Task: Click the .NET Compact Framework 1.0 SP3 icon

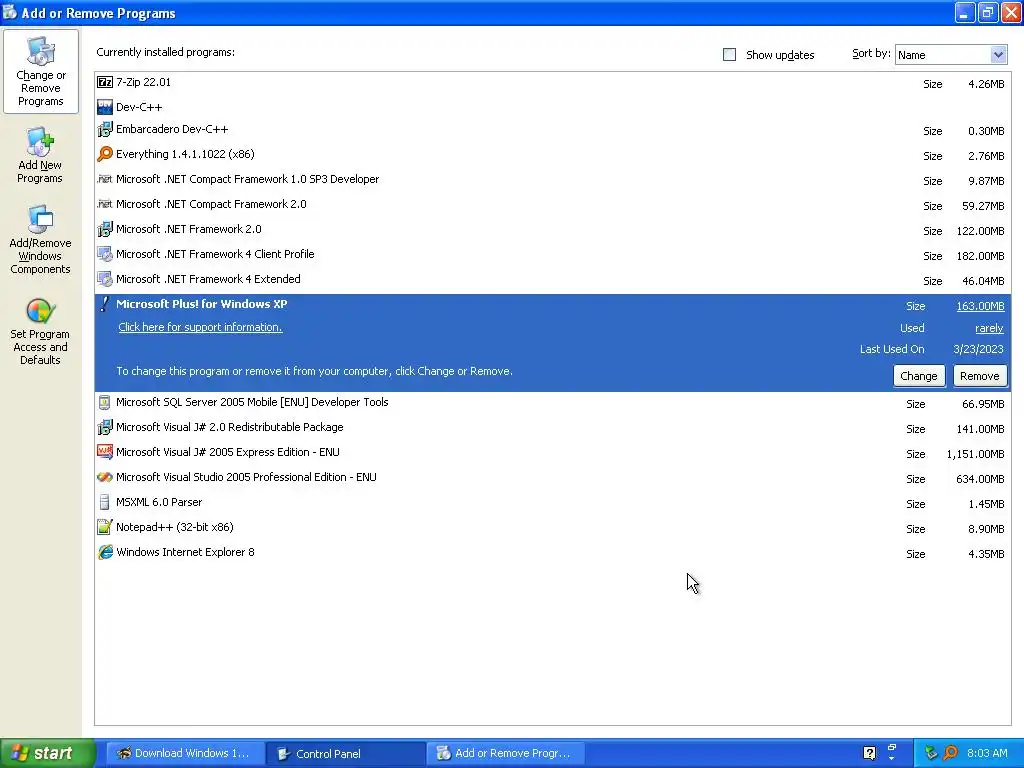Action: pyautogui.click(x=104, y=179)
